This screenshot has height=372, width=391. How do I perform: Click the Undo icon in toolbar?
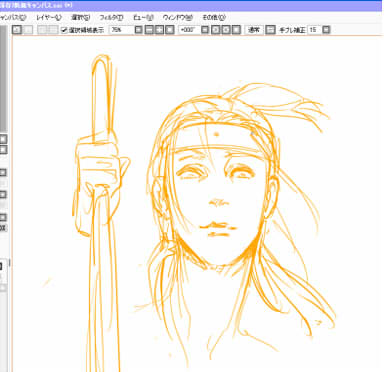coord(17,30)
